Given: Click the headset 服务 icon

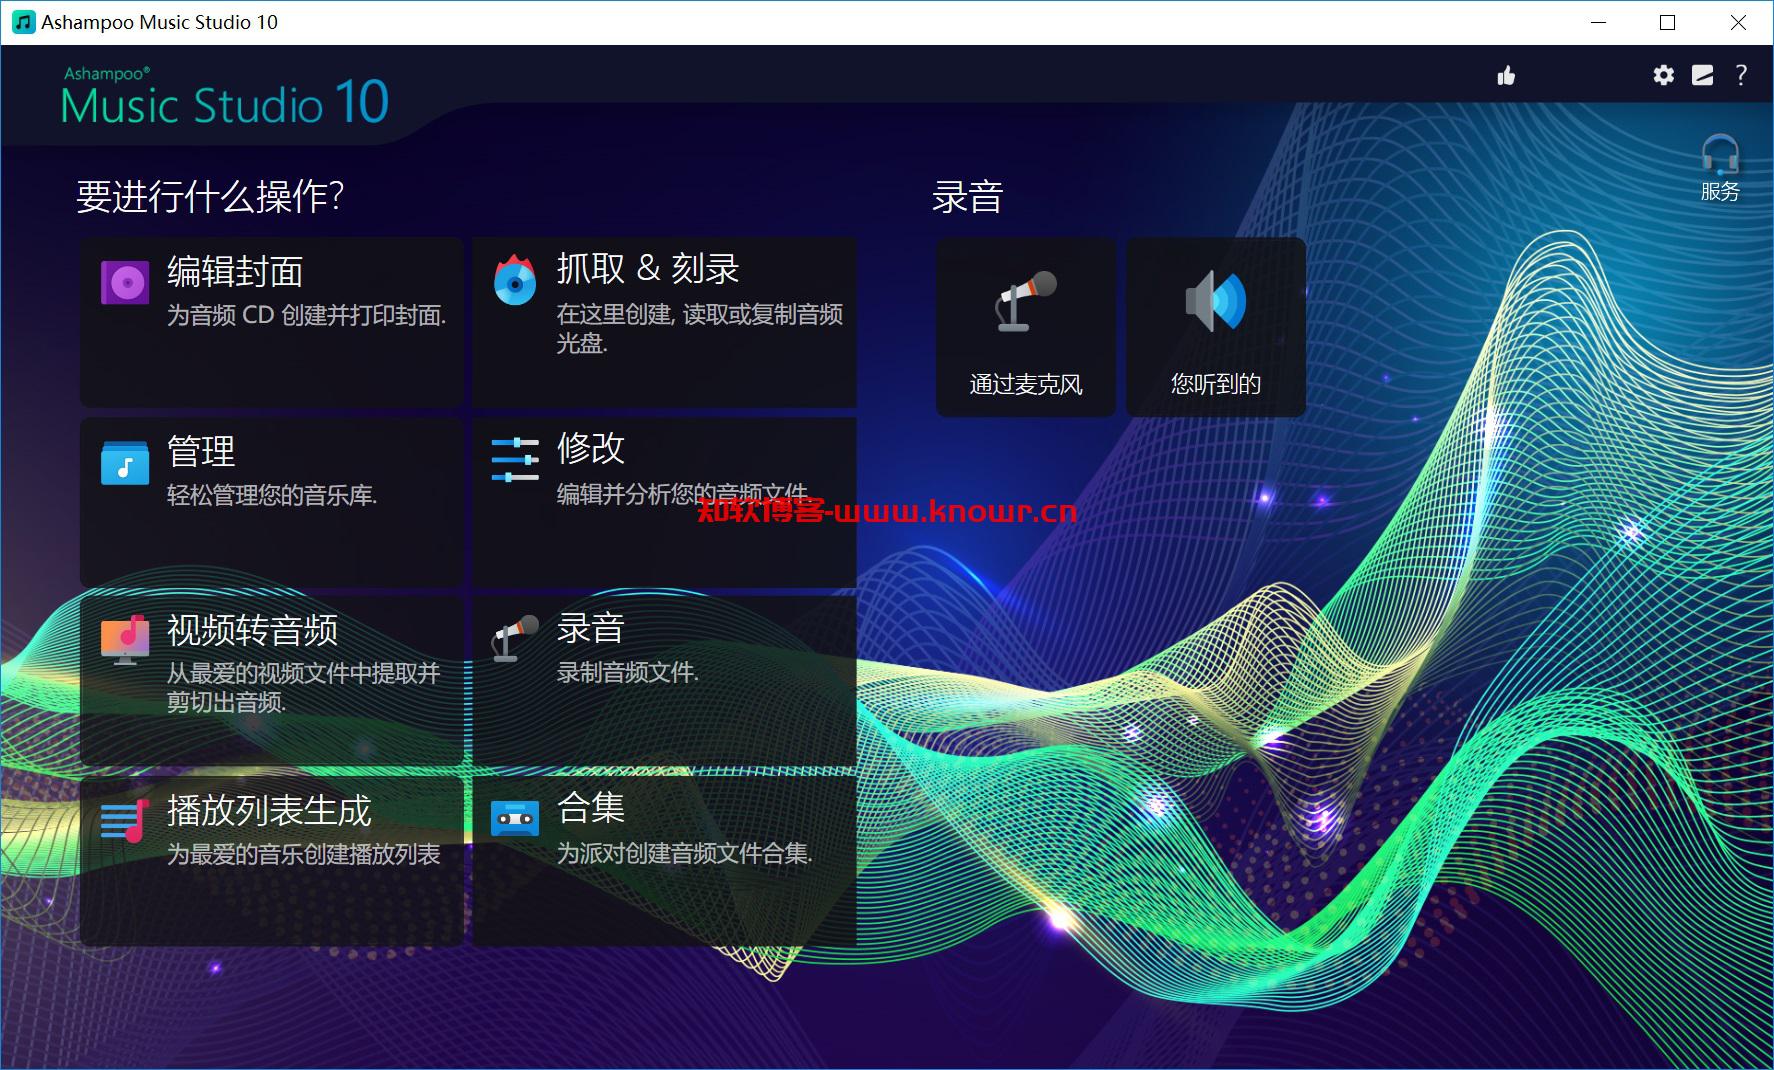Looking at the screenshot, I should (1720, 155).
